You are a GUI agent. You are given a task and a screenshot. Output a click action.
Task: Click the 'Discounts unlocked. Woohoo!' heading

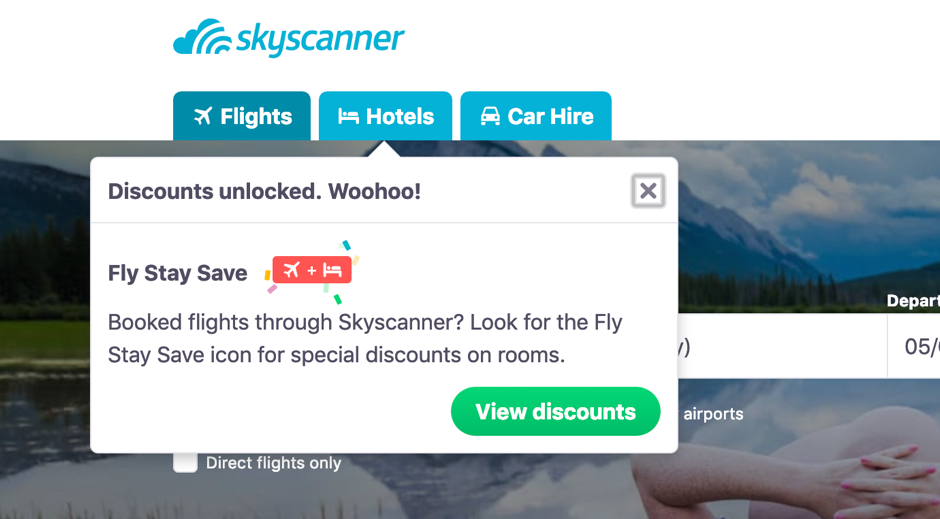264,191
